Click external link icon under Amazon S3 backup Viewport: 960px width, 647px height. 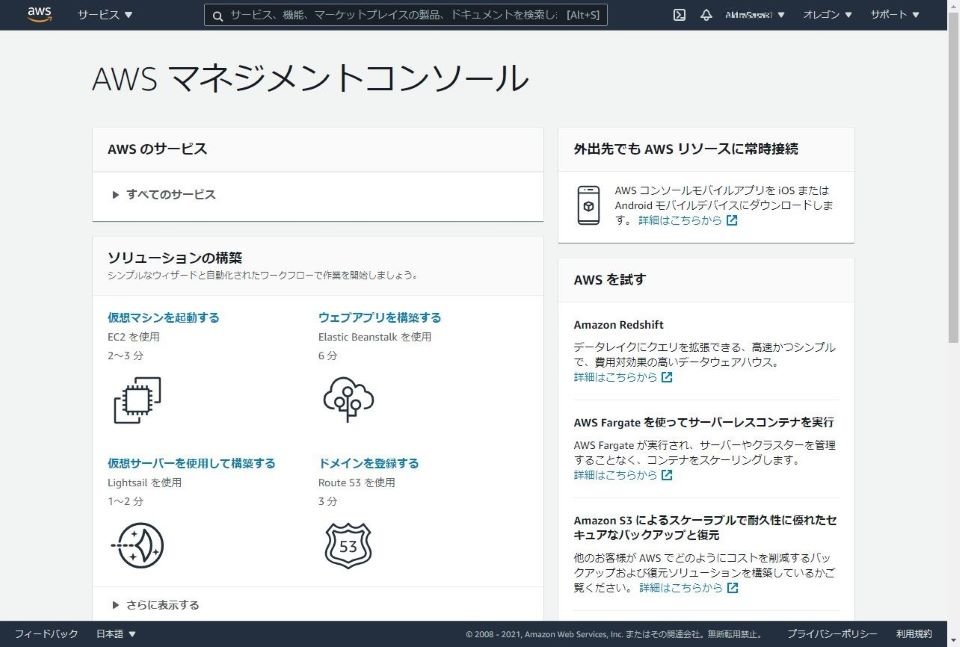click(x=732, y=588)
